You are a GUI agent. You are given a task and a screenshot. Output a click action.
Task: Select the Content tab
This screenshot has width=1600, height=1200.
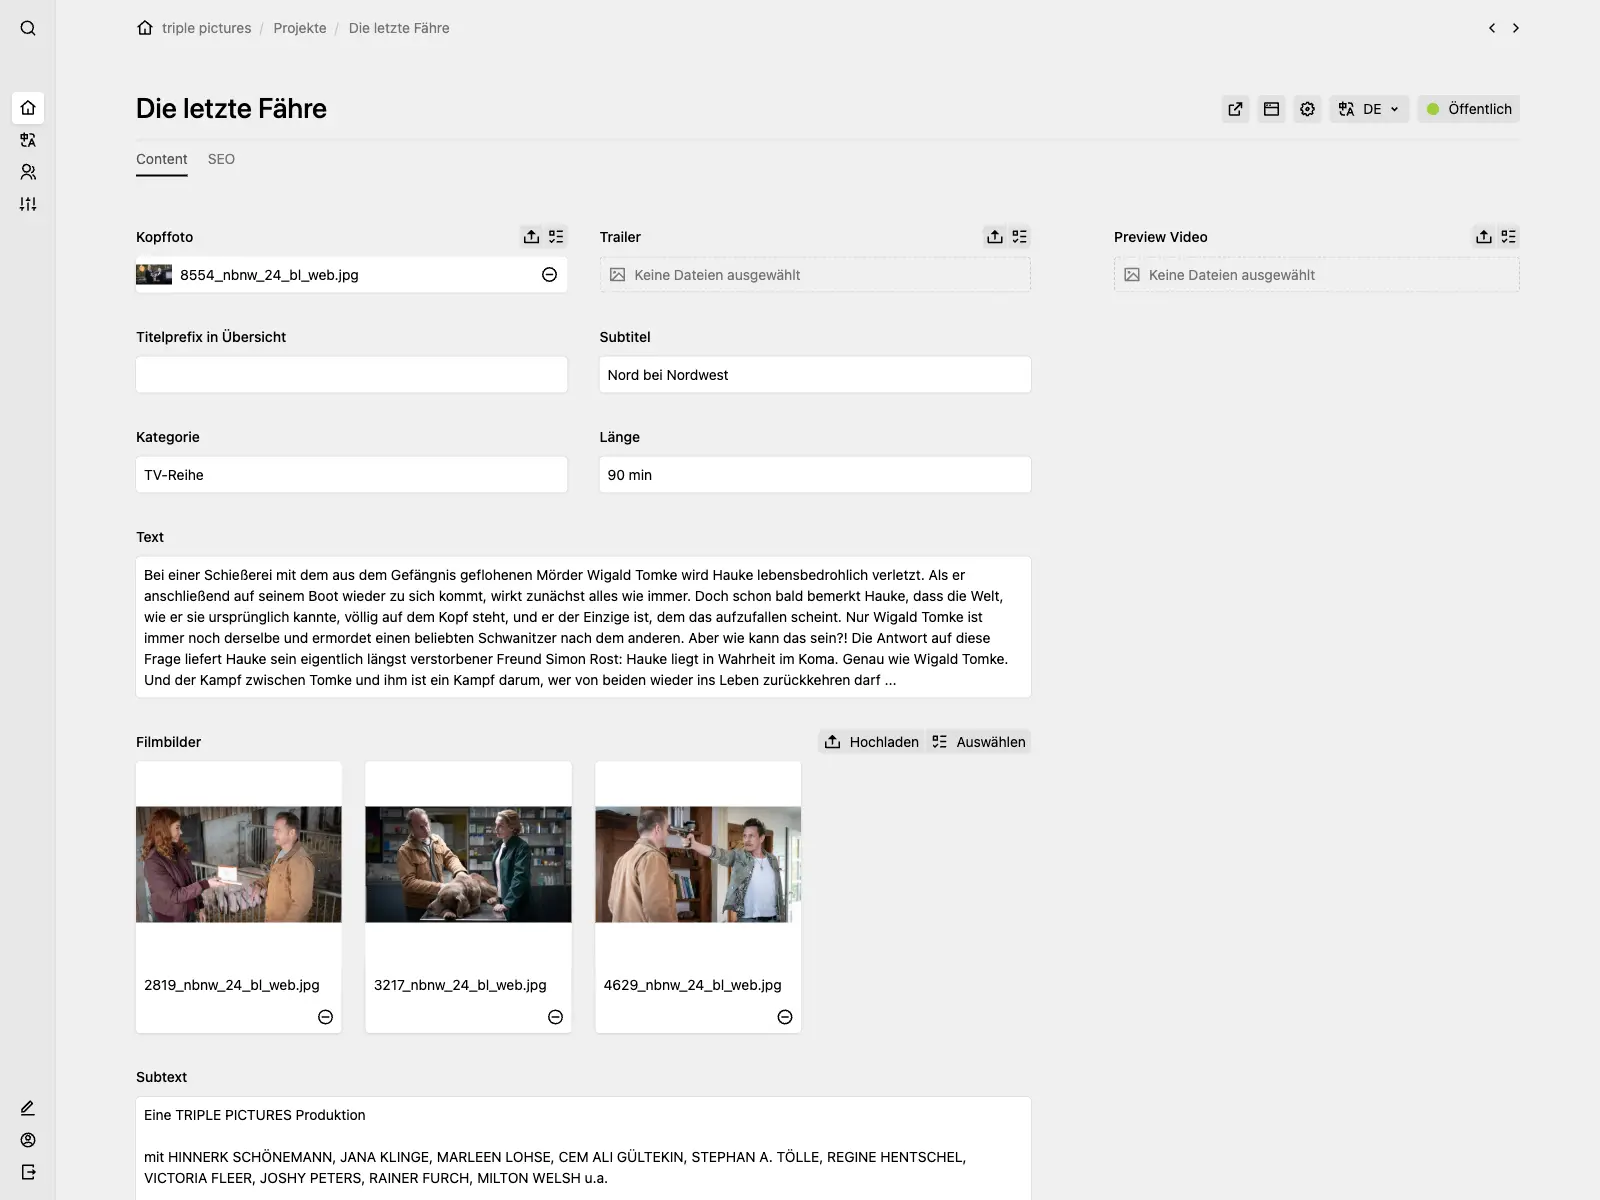pos(162,159)
